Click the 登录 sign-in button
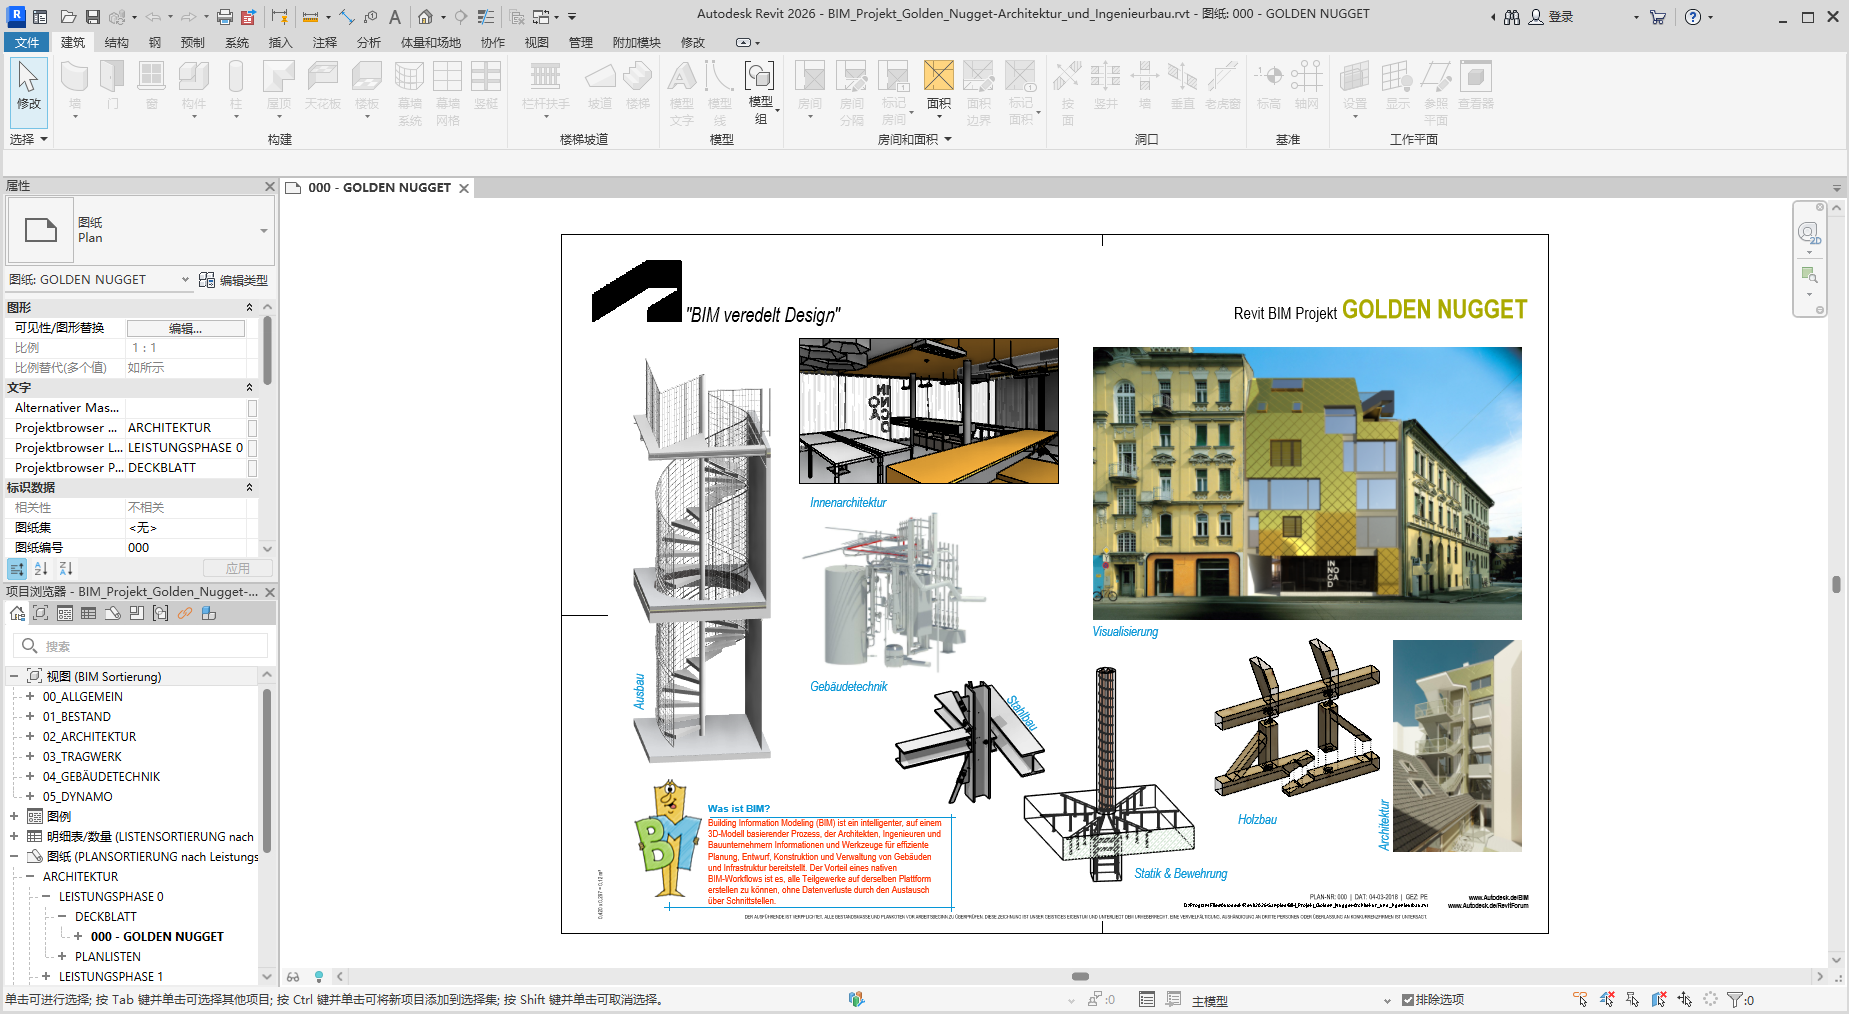 (x=1551, y=17)
